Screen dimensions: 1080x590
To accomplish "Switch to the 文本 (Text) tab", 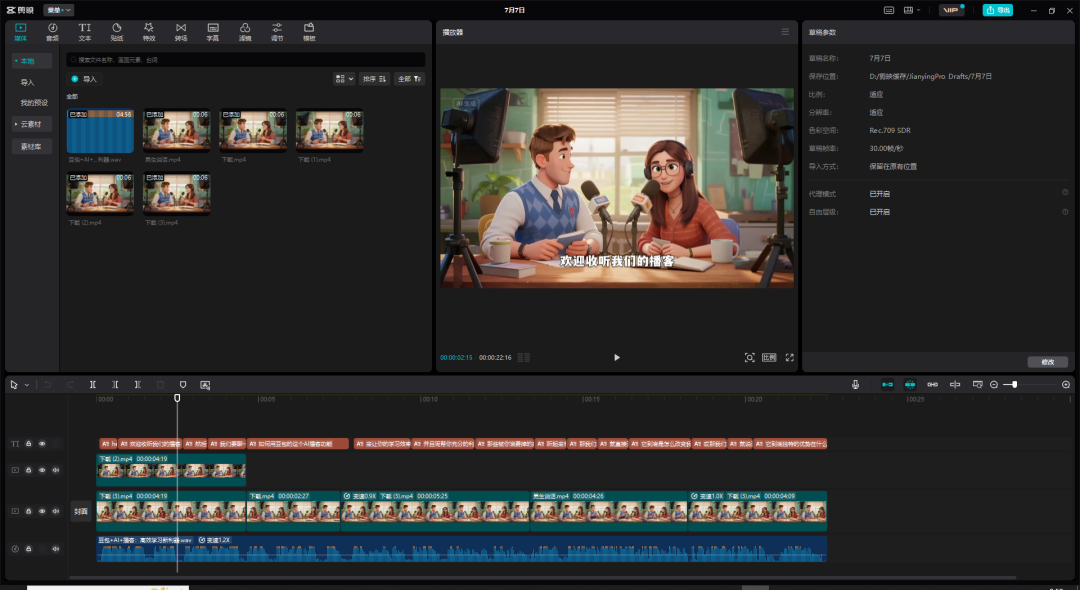I will pyautogui.click(x=85, y=31).
